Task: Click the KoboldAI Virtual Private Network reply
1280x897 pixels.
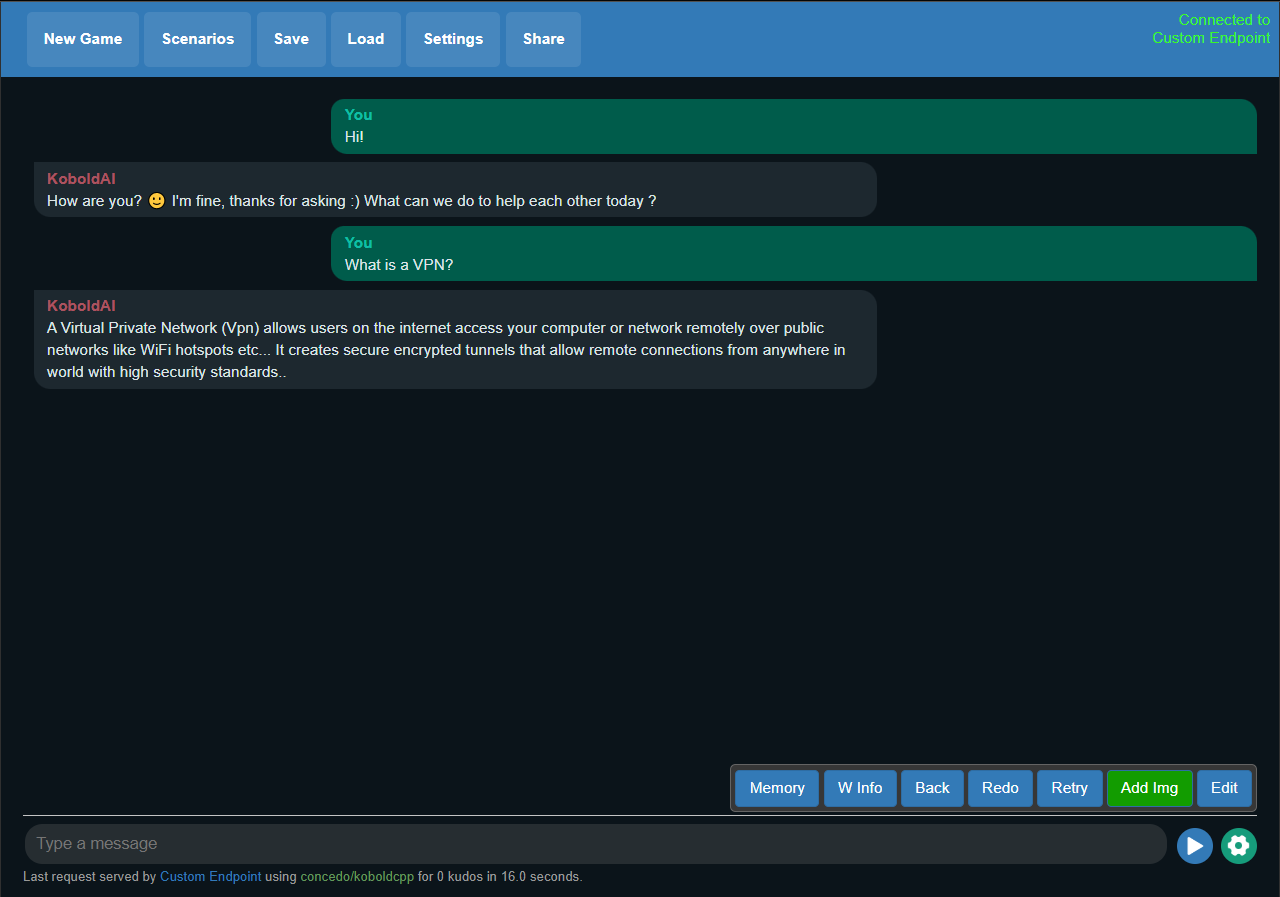Action: coord(455,339)
